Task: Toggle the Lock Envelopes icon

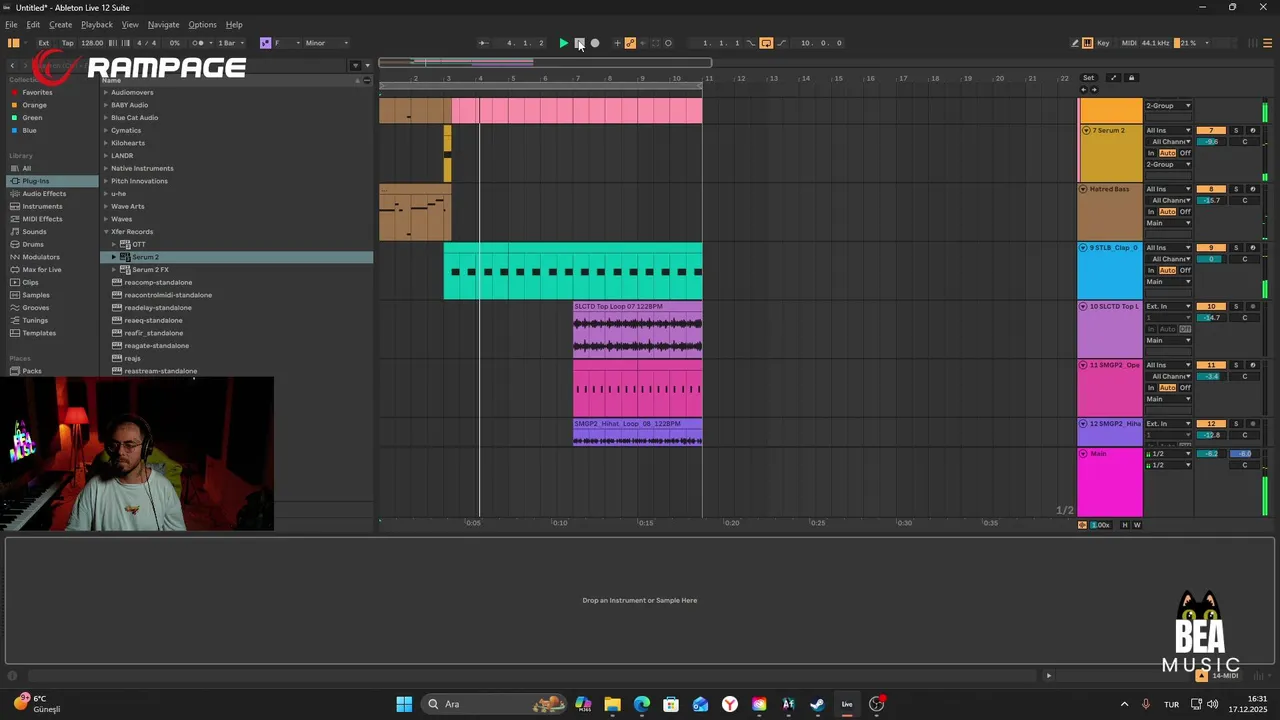Action: (x=1131, y=78)
